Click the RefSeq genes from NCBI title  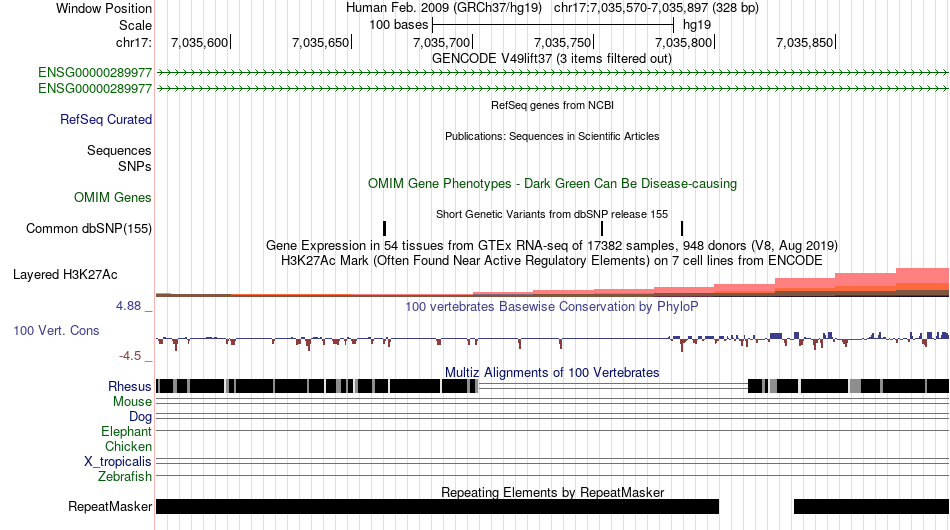coord(552,105)
